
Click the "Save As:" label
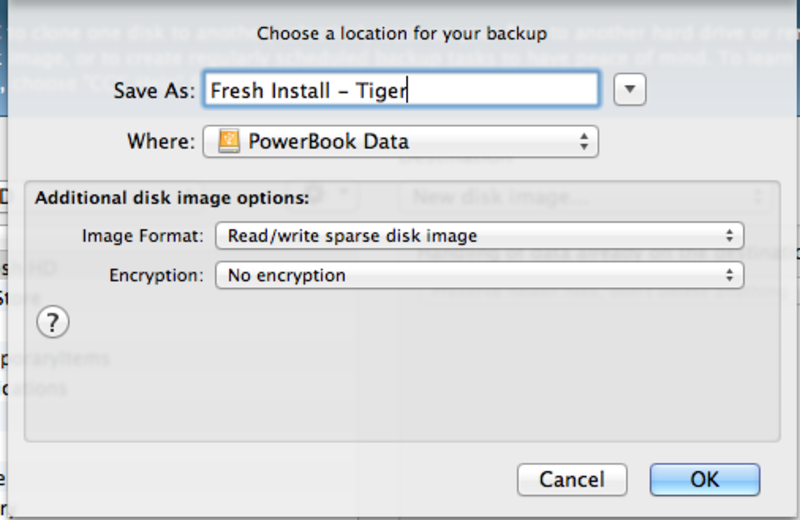(x=153, y=90)
